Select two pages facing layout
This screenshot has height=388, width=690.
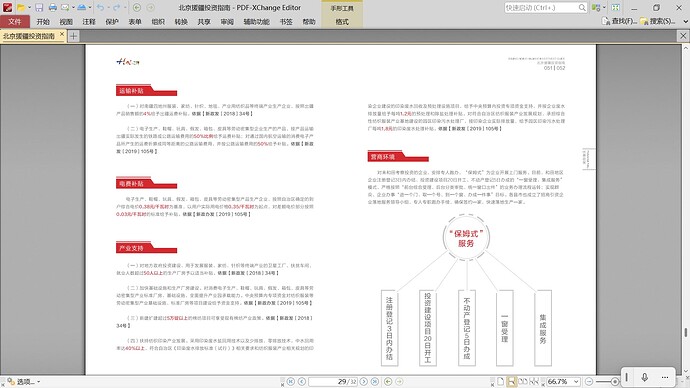pyautogui.click(x=523, y=381)
